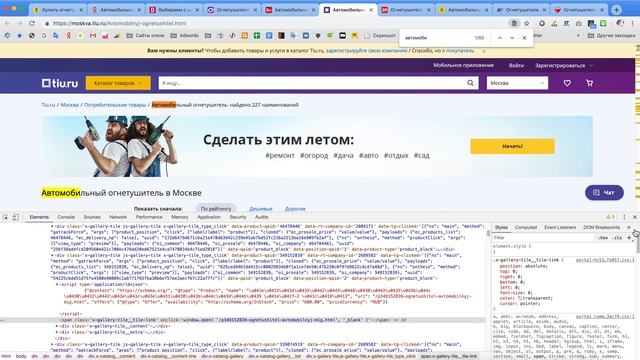This screenshot has width=640, height=360.
Task: Switch to the Security tab
Action: (238, 217)
